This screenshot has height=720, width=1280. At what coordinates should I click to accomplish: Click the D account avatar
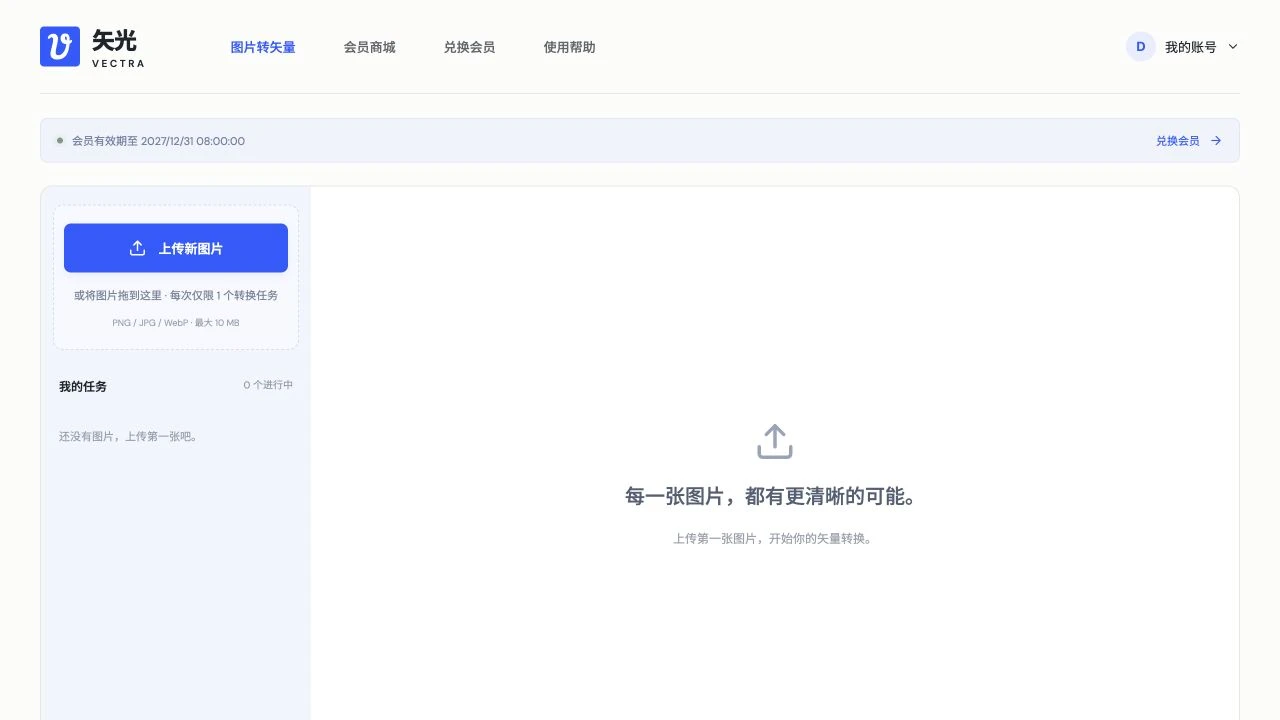pos(1141,46)
